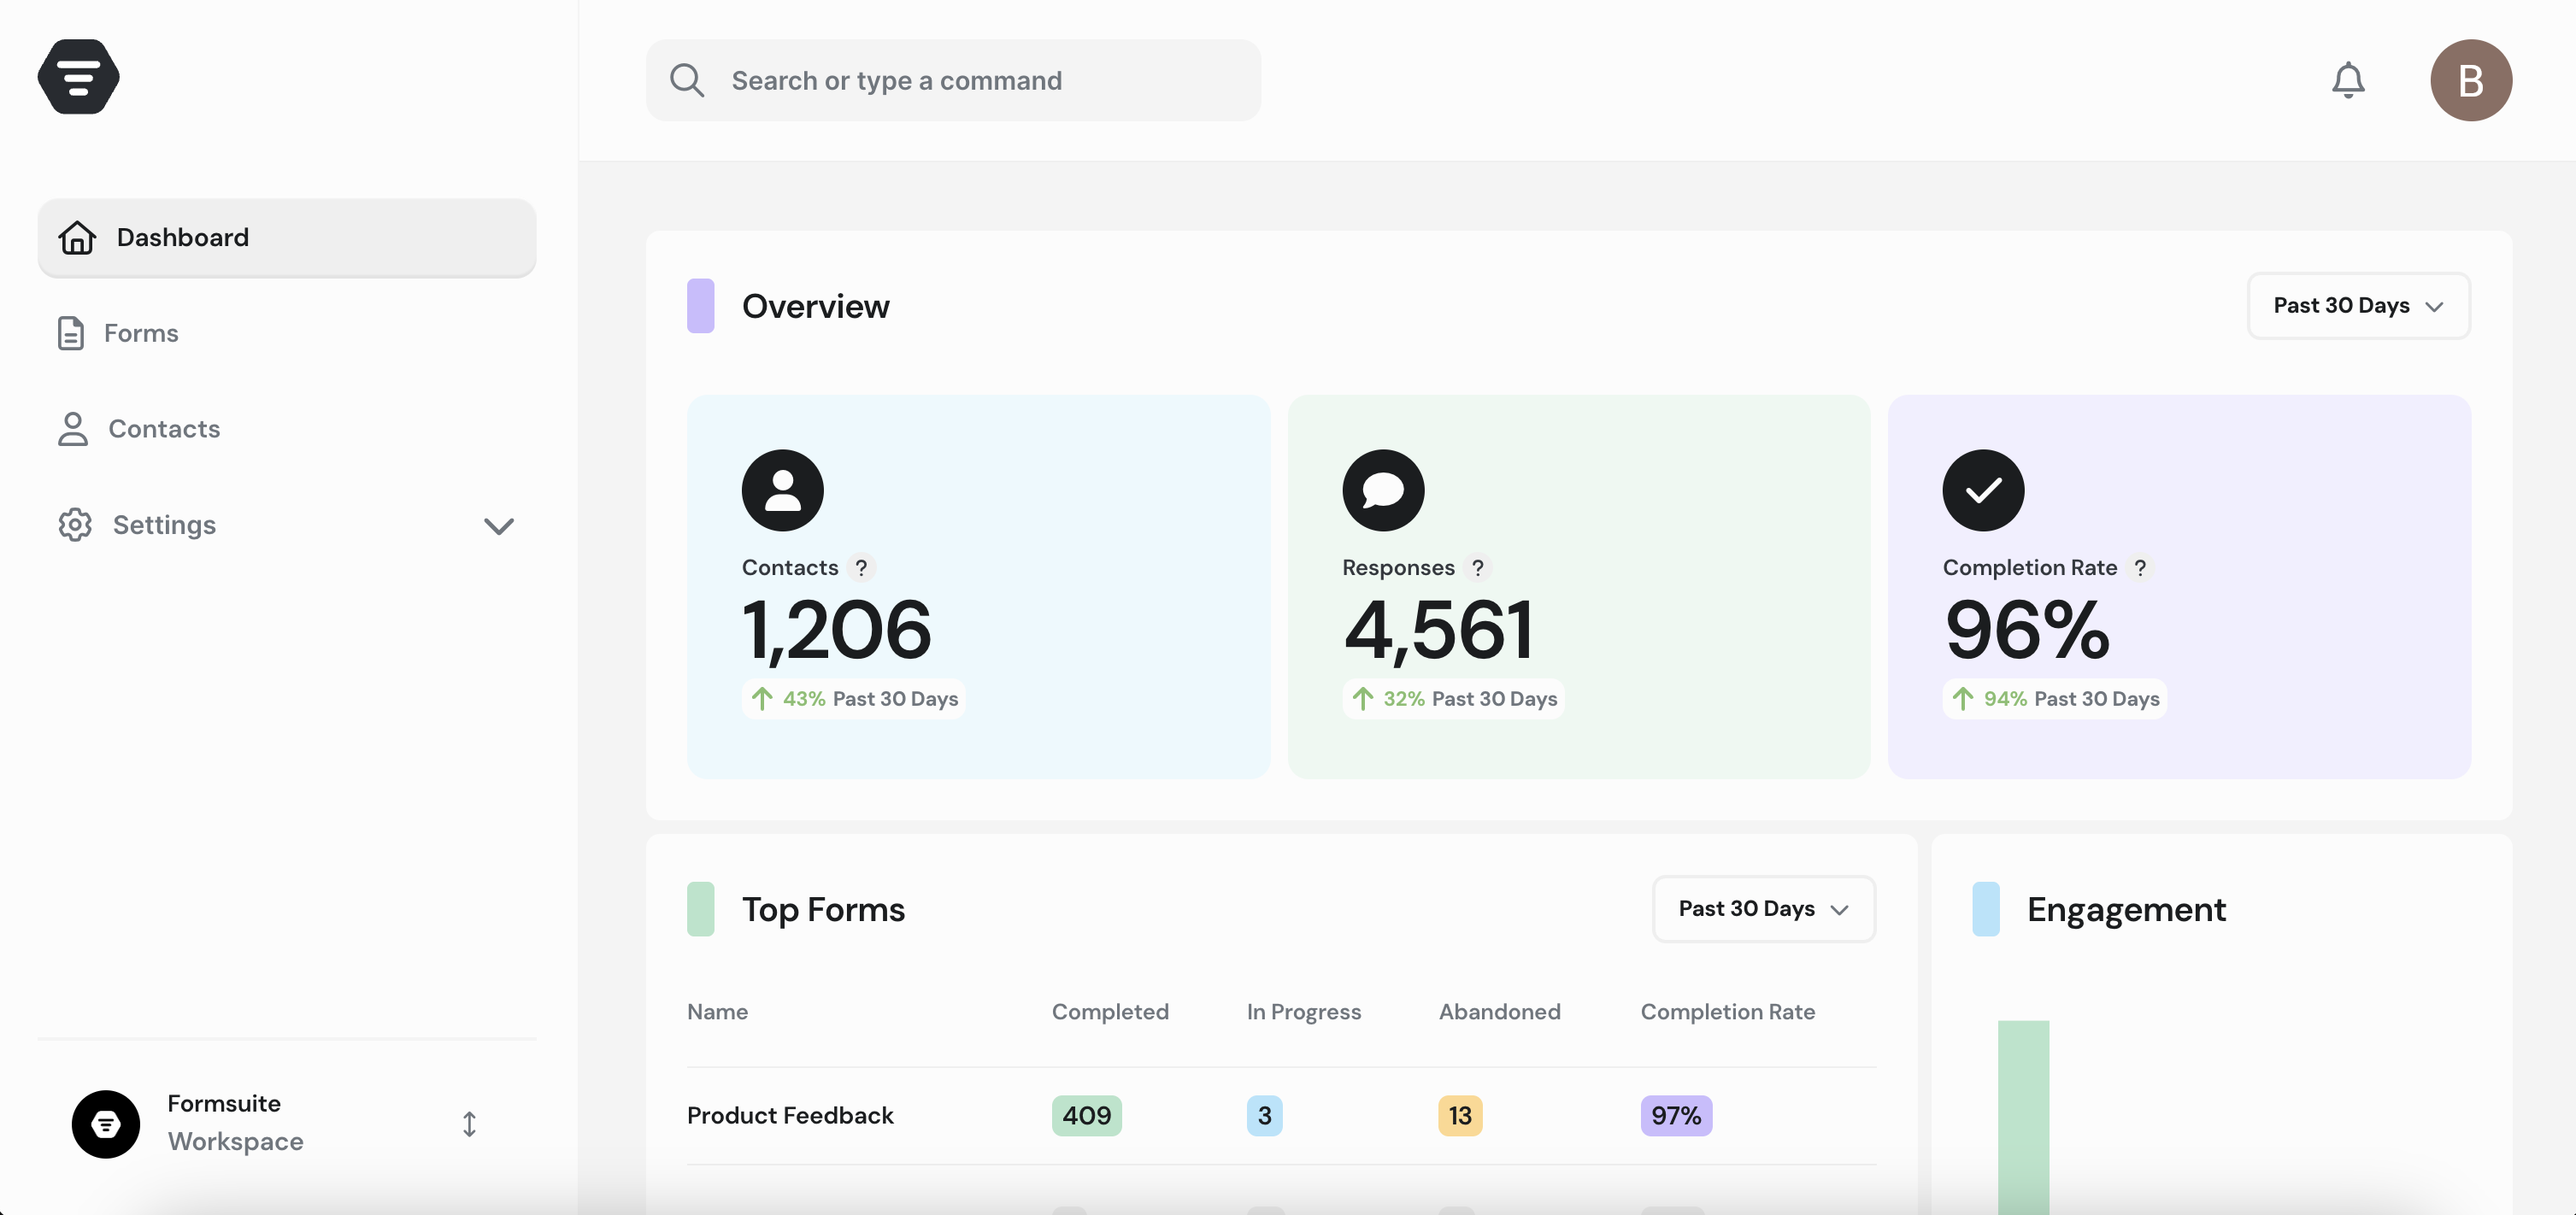Click the In Progress column header

click(x=1303, y=1011)
